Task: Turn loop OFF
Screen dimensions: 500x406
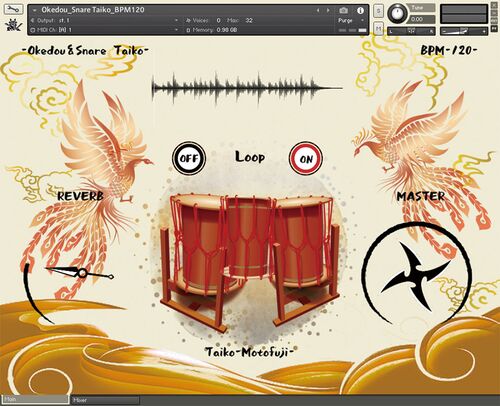Action: point(189,158)
